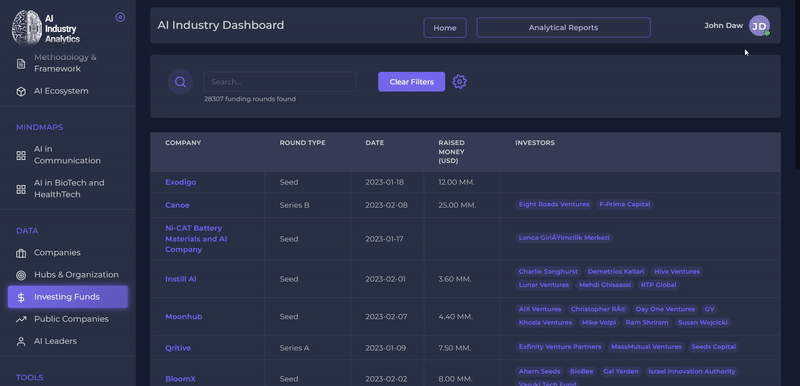This screenshot has height=386, width=800.
Task: Click the AI in Communication grid icon
Action: tap(21, 156)
